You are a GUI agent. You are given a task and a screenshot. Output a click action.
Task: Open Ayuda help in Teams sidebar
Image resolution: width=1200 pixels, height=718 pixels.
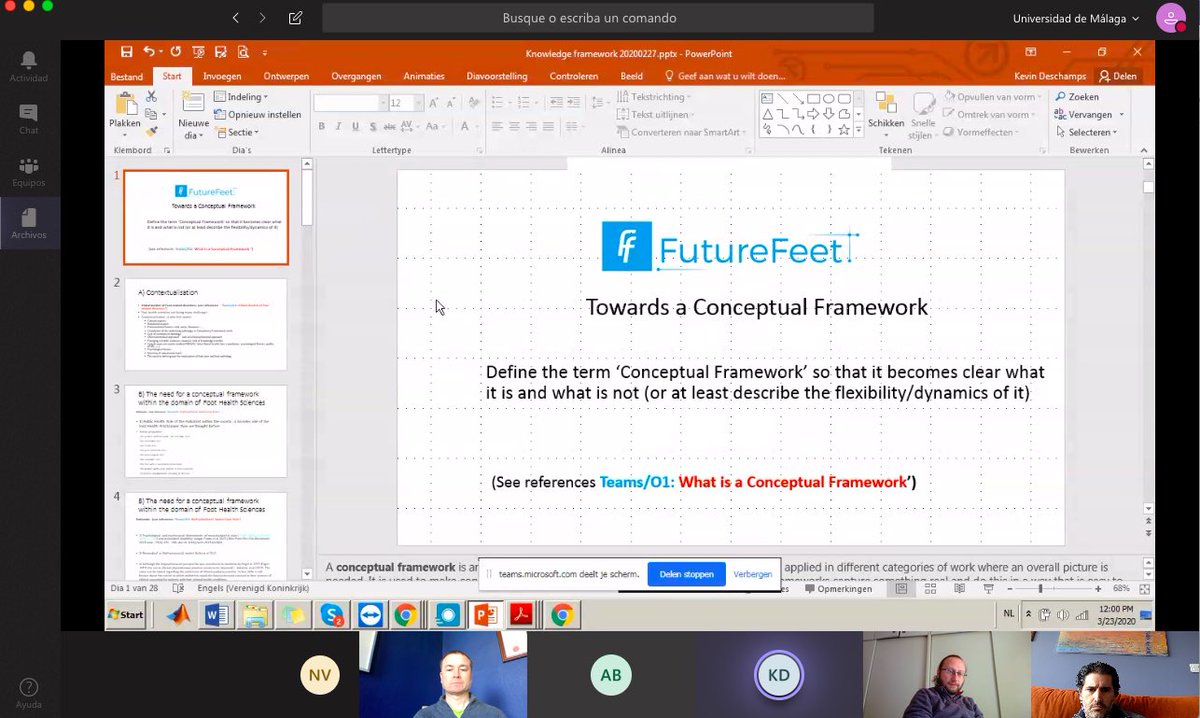click(28, 693)
